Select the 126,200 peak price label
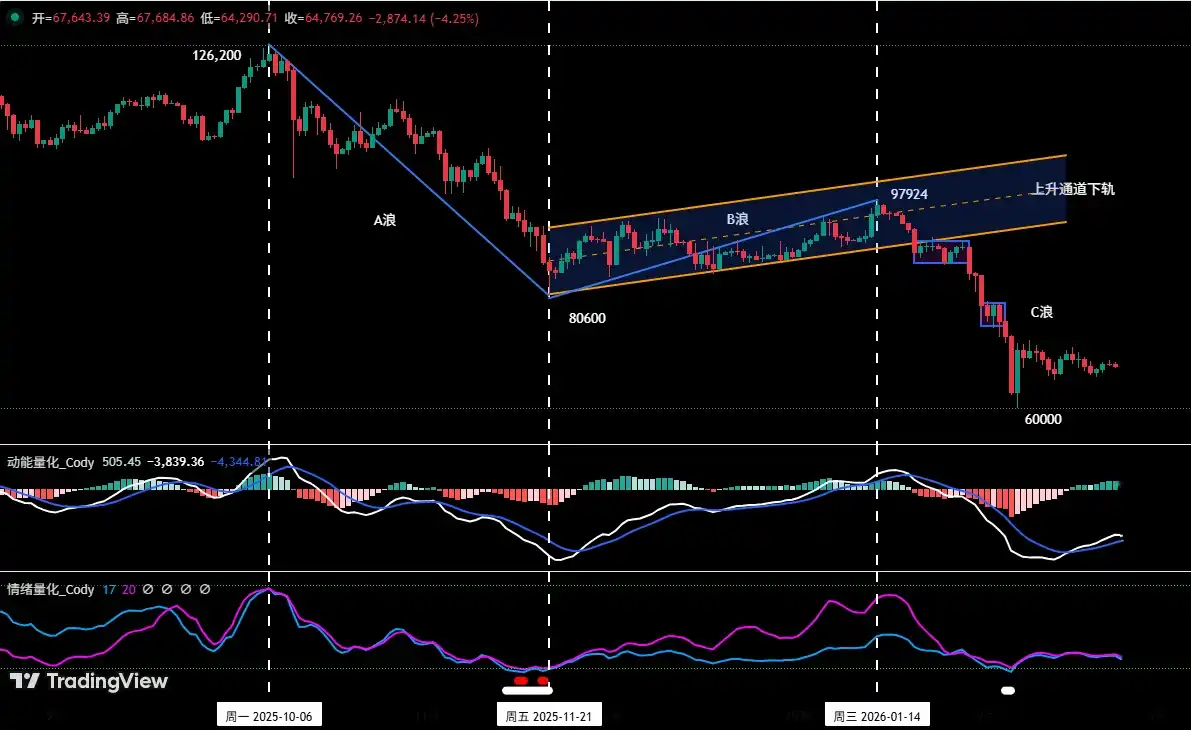Image resolution: width=1191 pixels, height=730 pixels. [217, 56]
